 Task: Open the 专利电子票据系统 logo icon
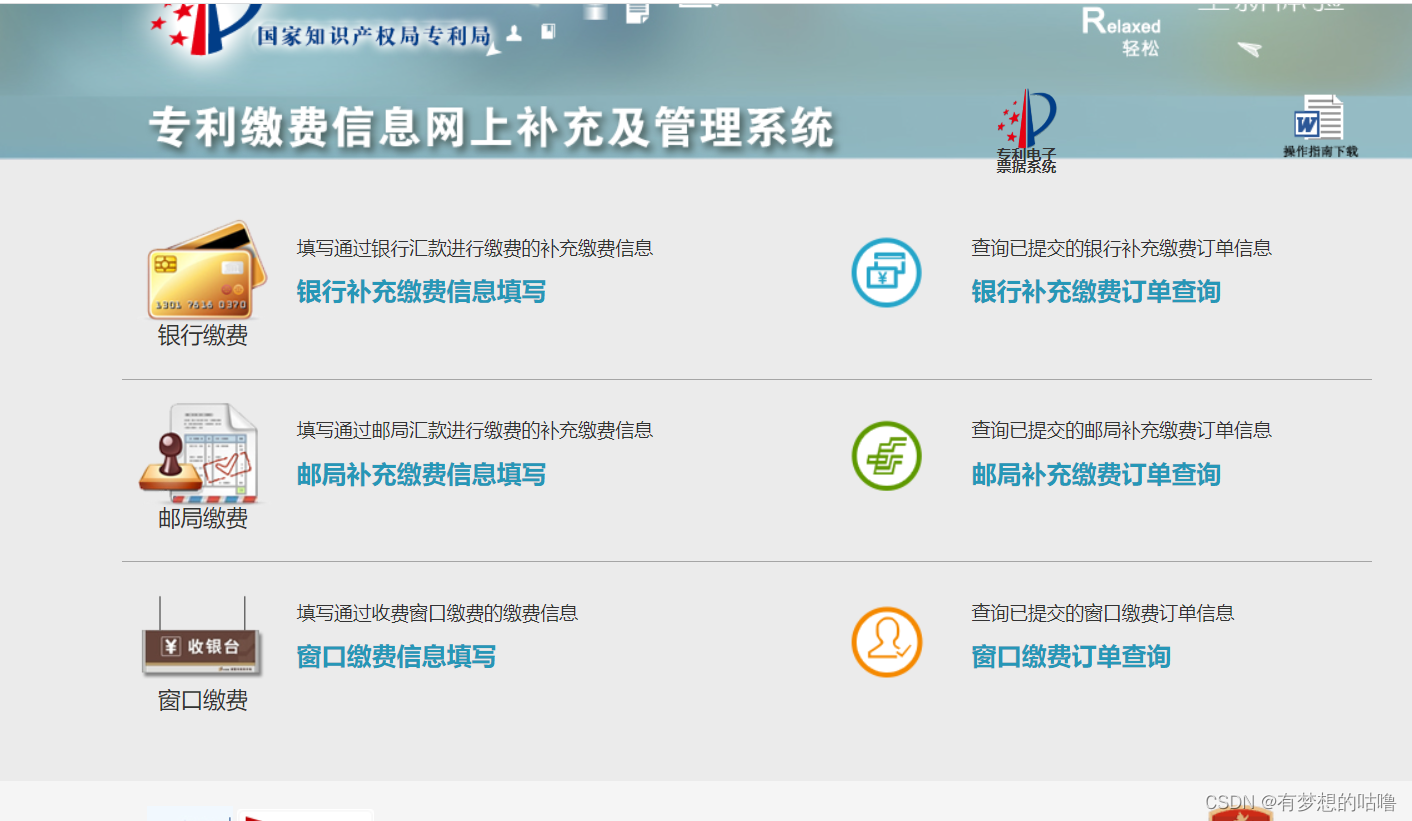coord(1026,131)
